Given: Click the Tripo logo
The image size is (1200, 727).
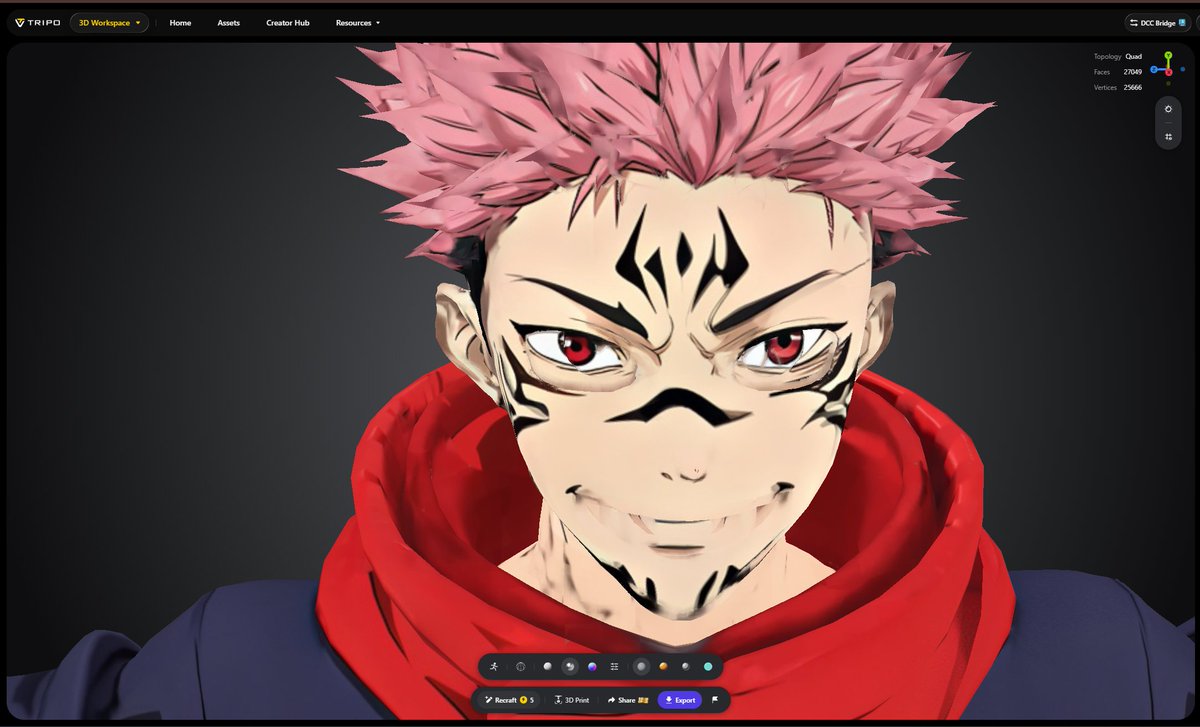Looking at the screenshot, I should (x=38, y=22).
